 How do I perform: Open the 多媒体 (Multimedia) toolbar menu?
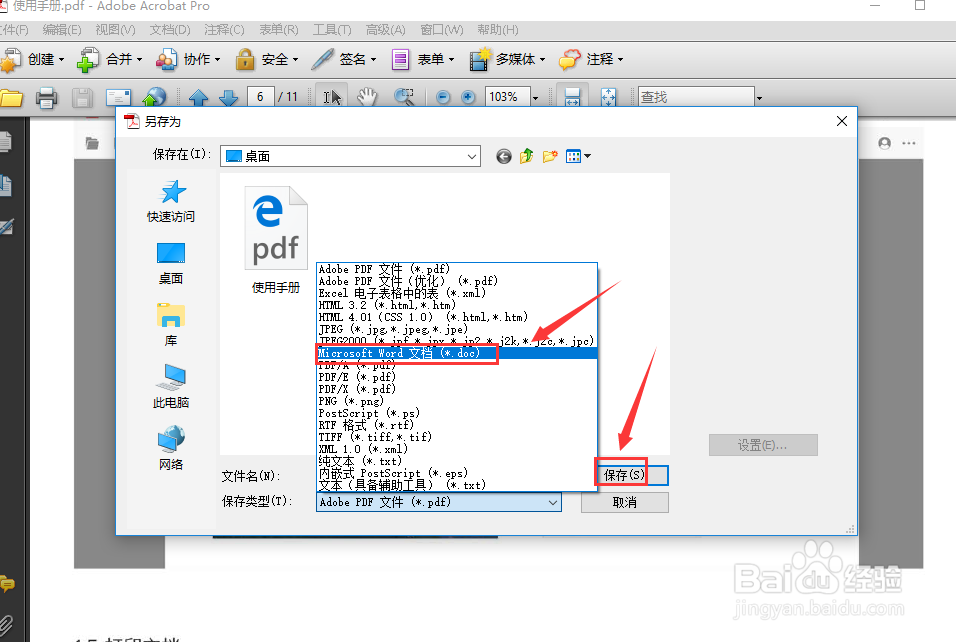pyautogui.click(x=507, y=60)
